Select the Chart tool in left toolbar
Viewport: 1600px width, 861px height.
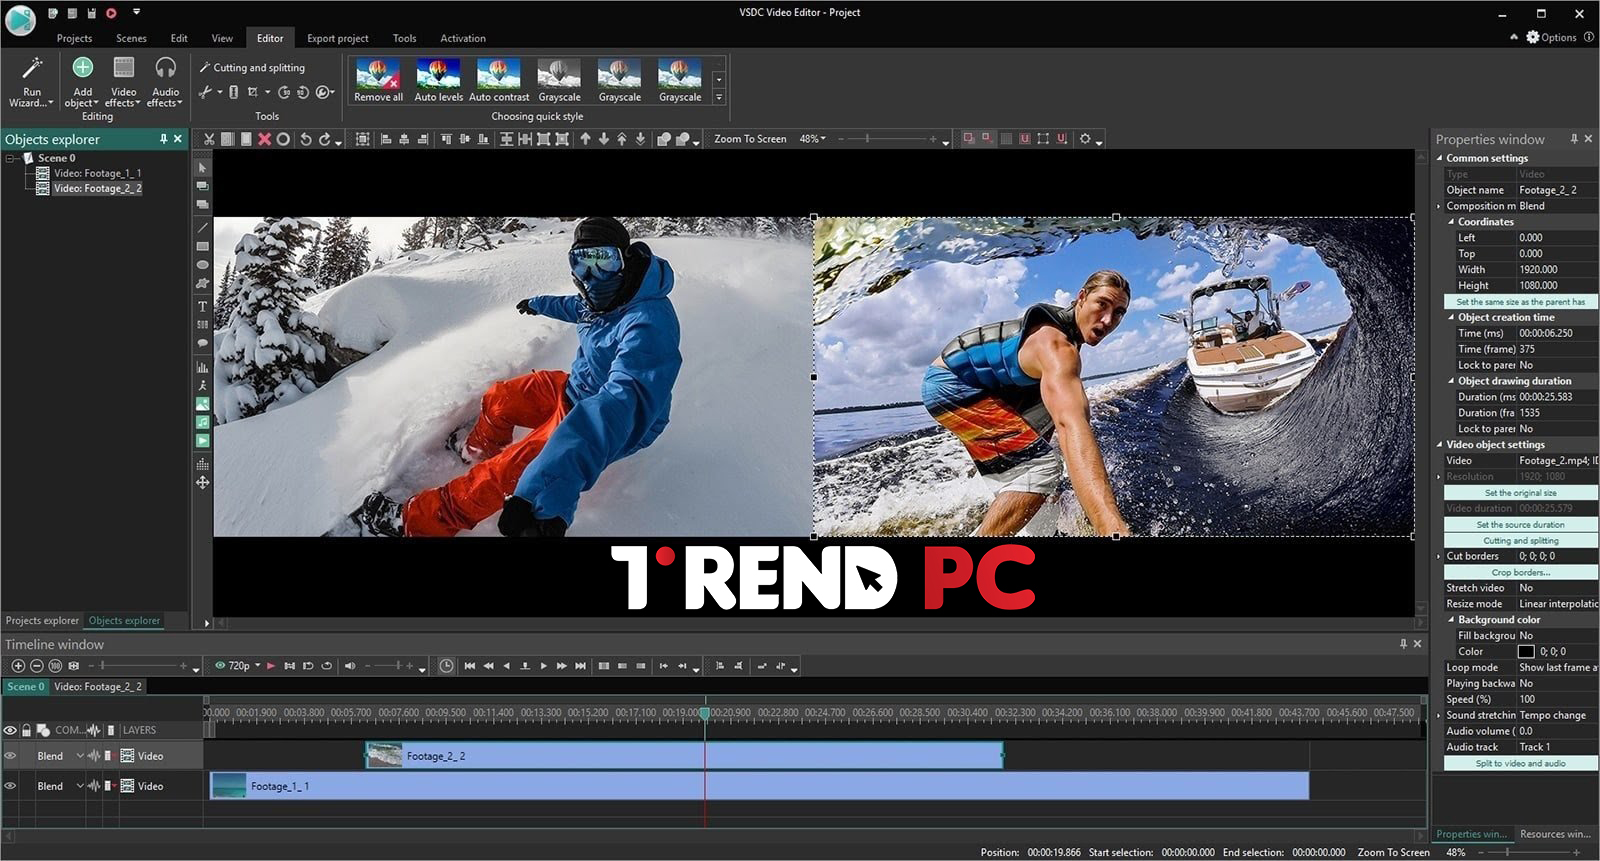click(x=202, y=367)
